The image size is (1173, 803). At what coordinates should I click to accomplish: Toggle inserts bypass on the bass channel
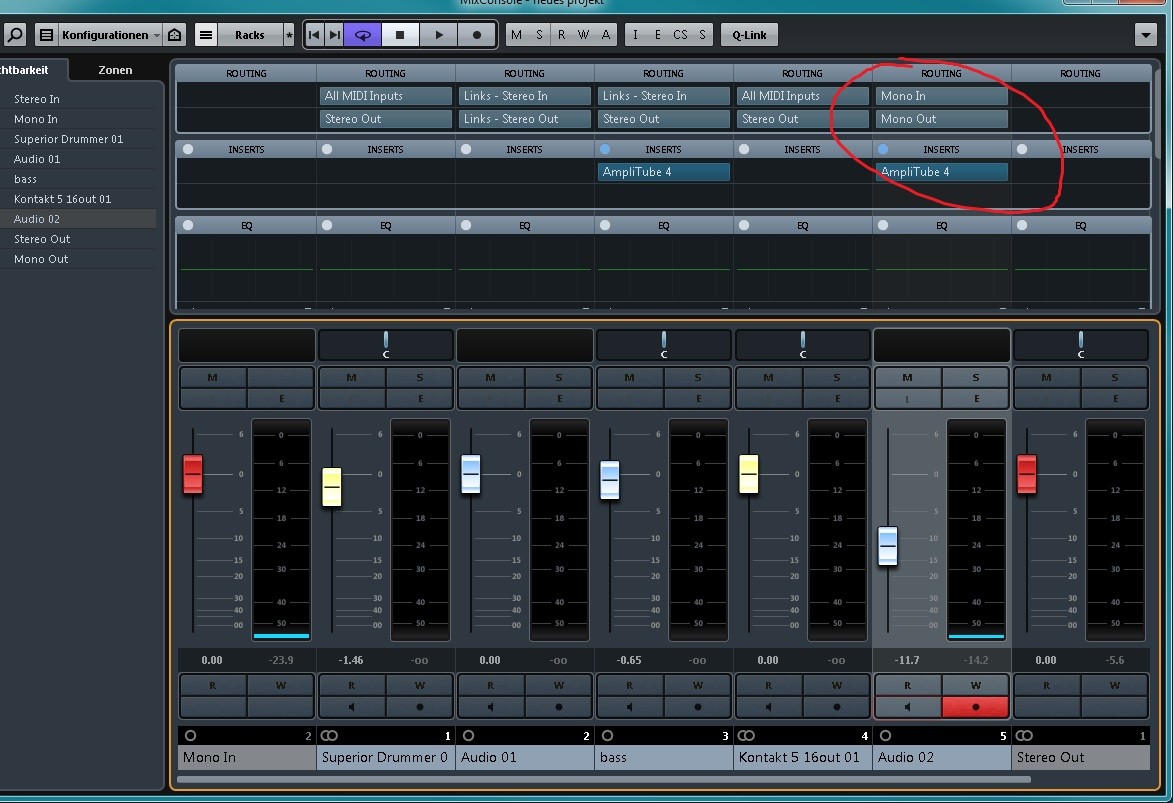coord(605,149)
